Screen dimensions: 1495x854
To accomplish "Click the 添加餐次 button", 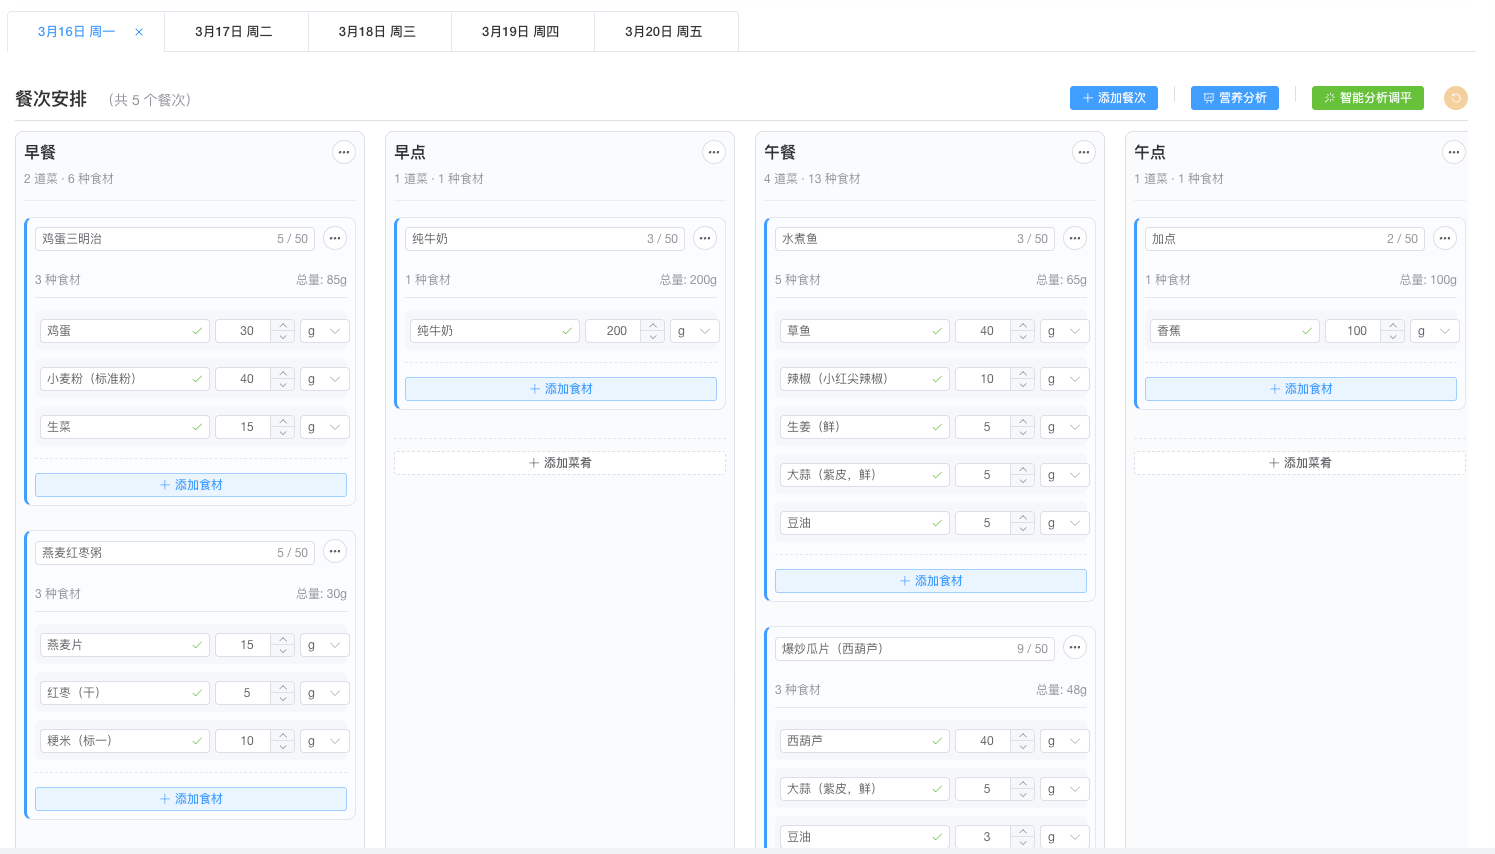I will [x=1114, y=98].
